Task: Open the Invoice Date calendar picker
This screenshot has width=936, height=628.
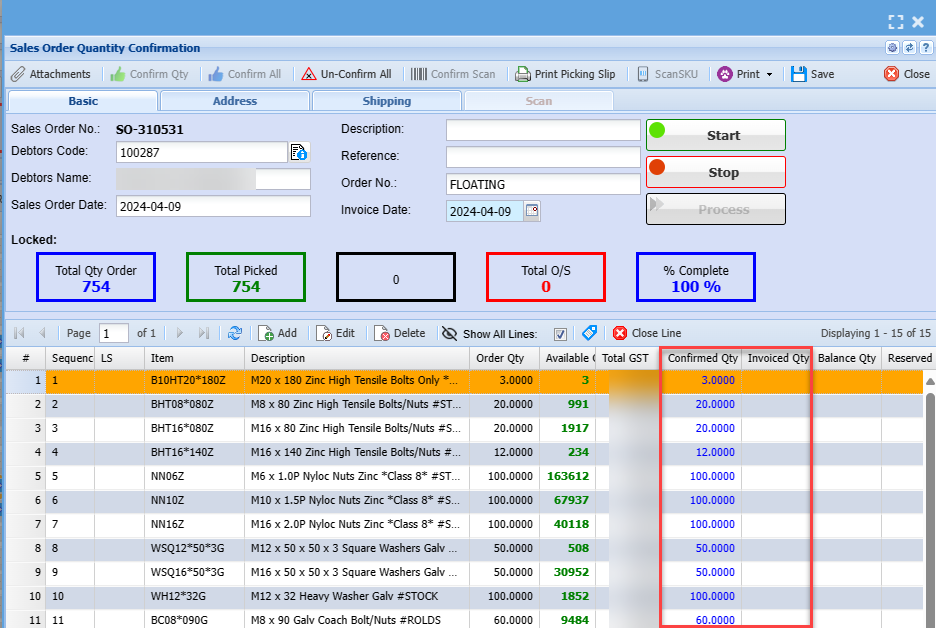Action: (532, 211)
